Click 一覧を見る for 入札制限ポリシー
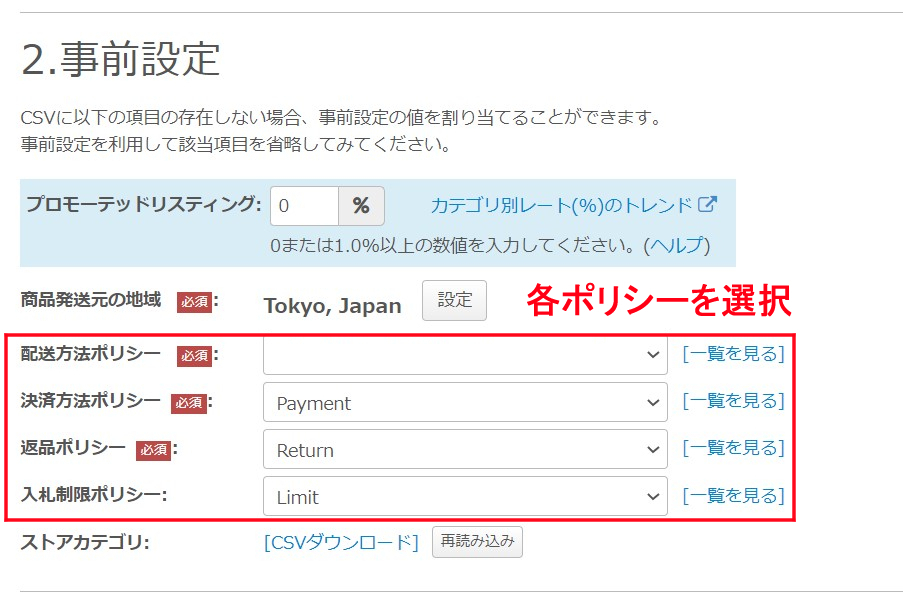 734,495
